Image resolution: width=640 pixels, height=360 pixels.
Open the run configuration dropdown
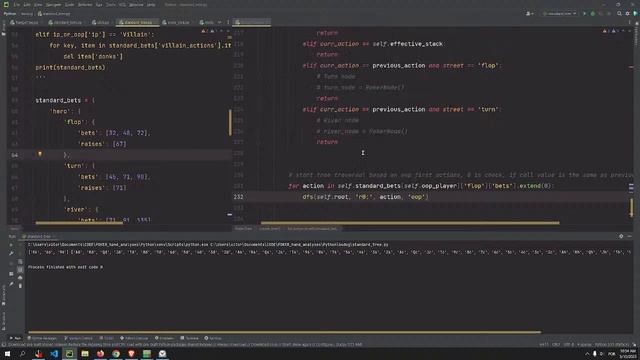(x=560, y=13)
